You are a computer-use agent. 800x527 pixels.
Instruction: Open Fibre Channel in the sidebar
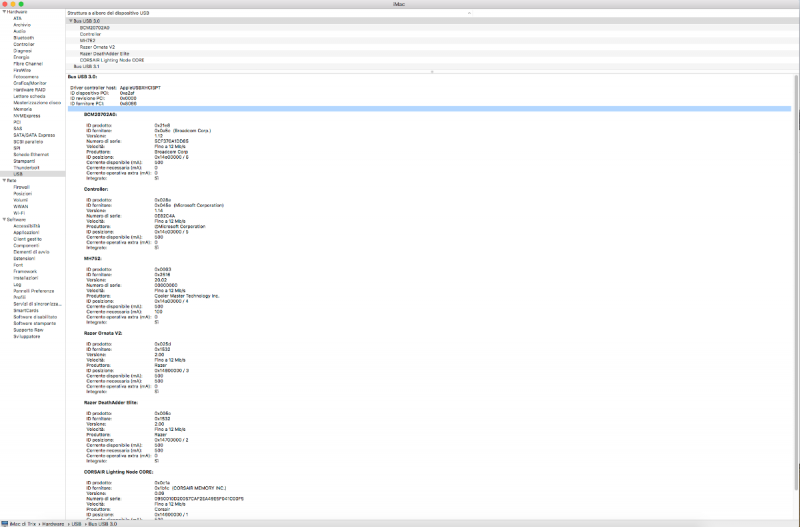click(28, 64)
